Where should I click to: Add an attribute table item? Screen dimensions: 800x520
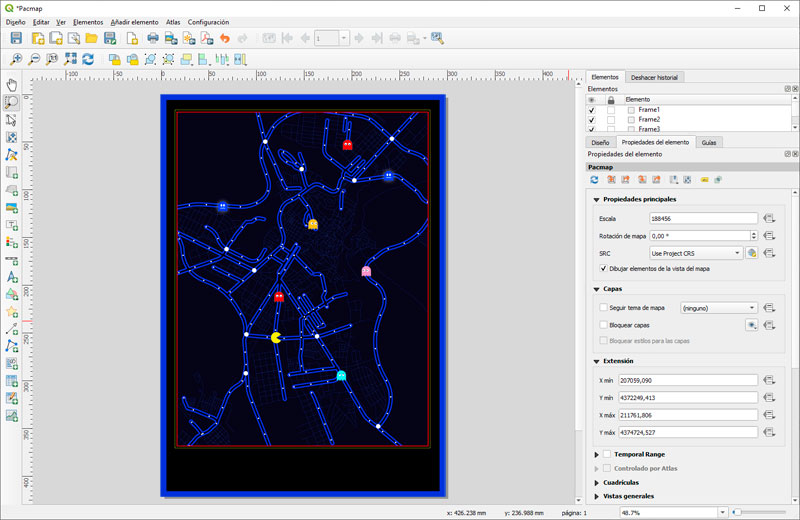coord(11,381)
